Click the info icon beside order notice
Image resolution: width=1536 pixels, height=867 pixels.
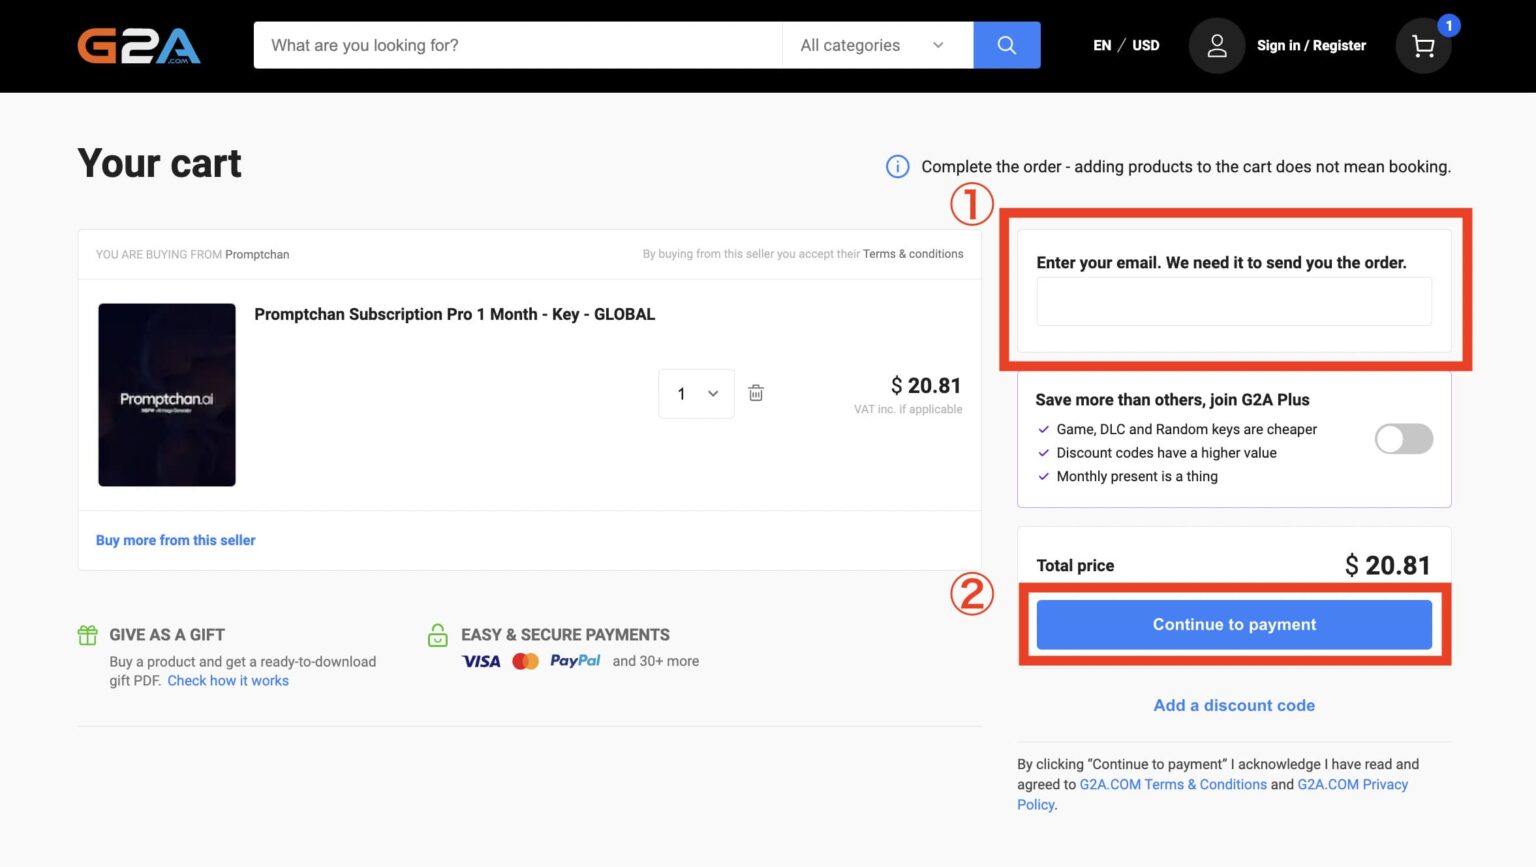tap(897, 167)
